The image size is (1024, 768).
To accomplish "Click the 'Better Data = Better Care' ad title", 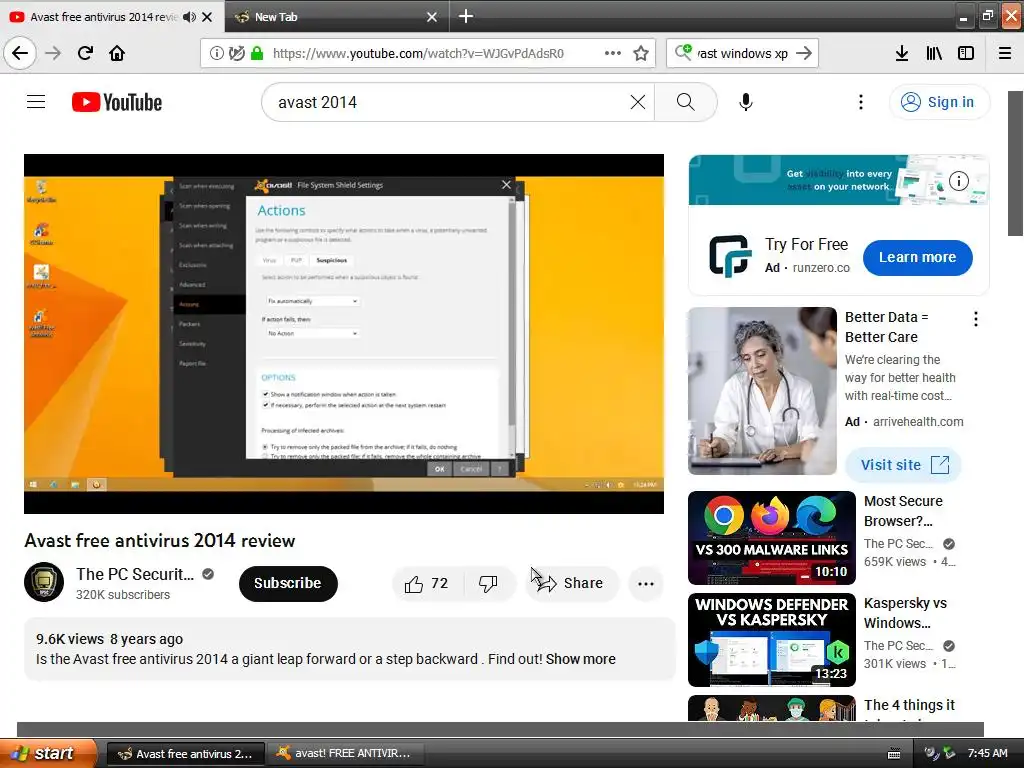I will click(886, 327).
